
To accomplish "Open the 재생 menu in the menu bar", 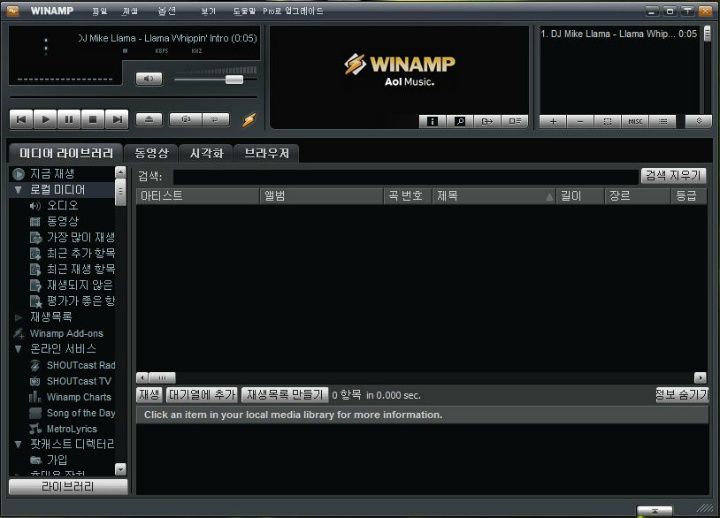I will [130, 11].
